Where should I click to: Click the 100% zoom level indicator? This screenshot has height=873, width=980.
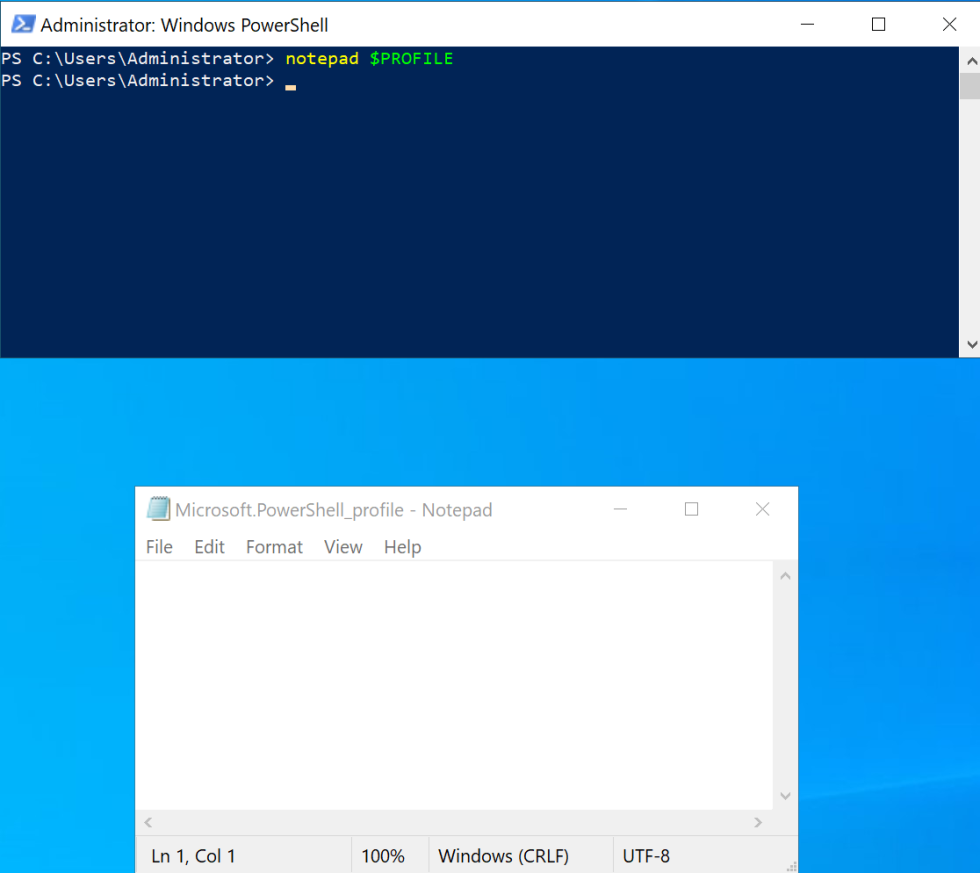pos(383,856)
